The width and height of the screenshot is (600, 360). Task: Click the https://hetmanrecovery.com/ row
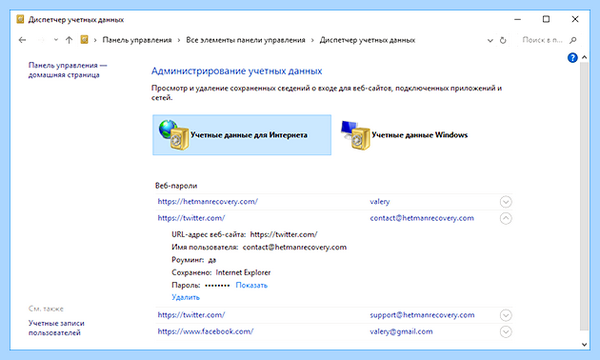[x=334, y=202]
